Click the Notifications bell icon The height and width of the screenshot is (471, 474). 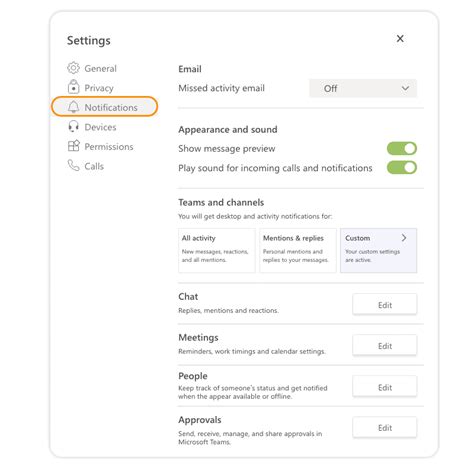pyautogui.click(x=73, y=107)
